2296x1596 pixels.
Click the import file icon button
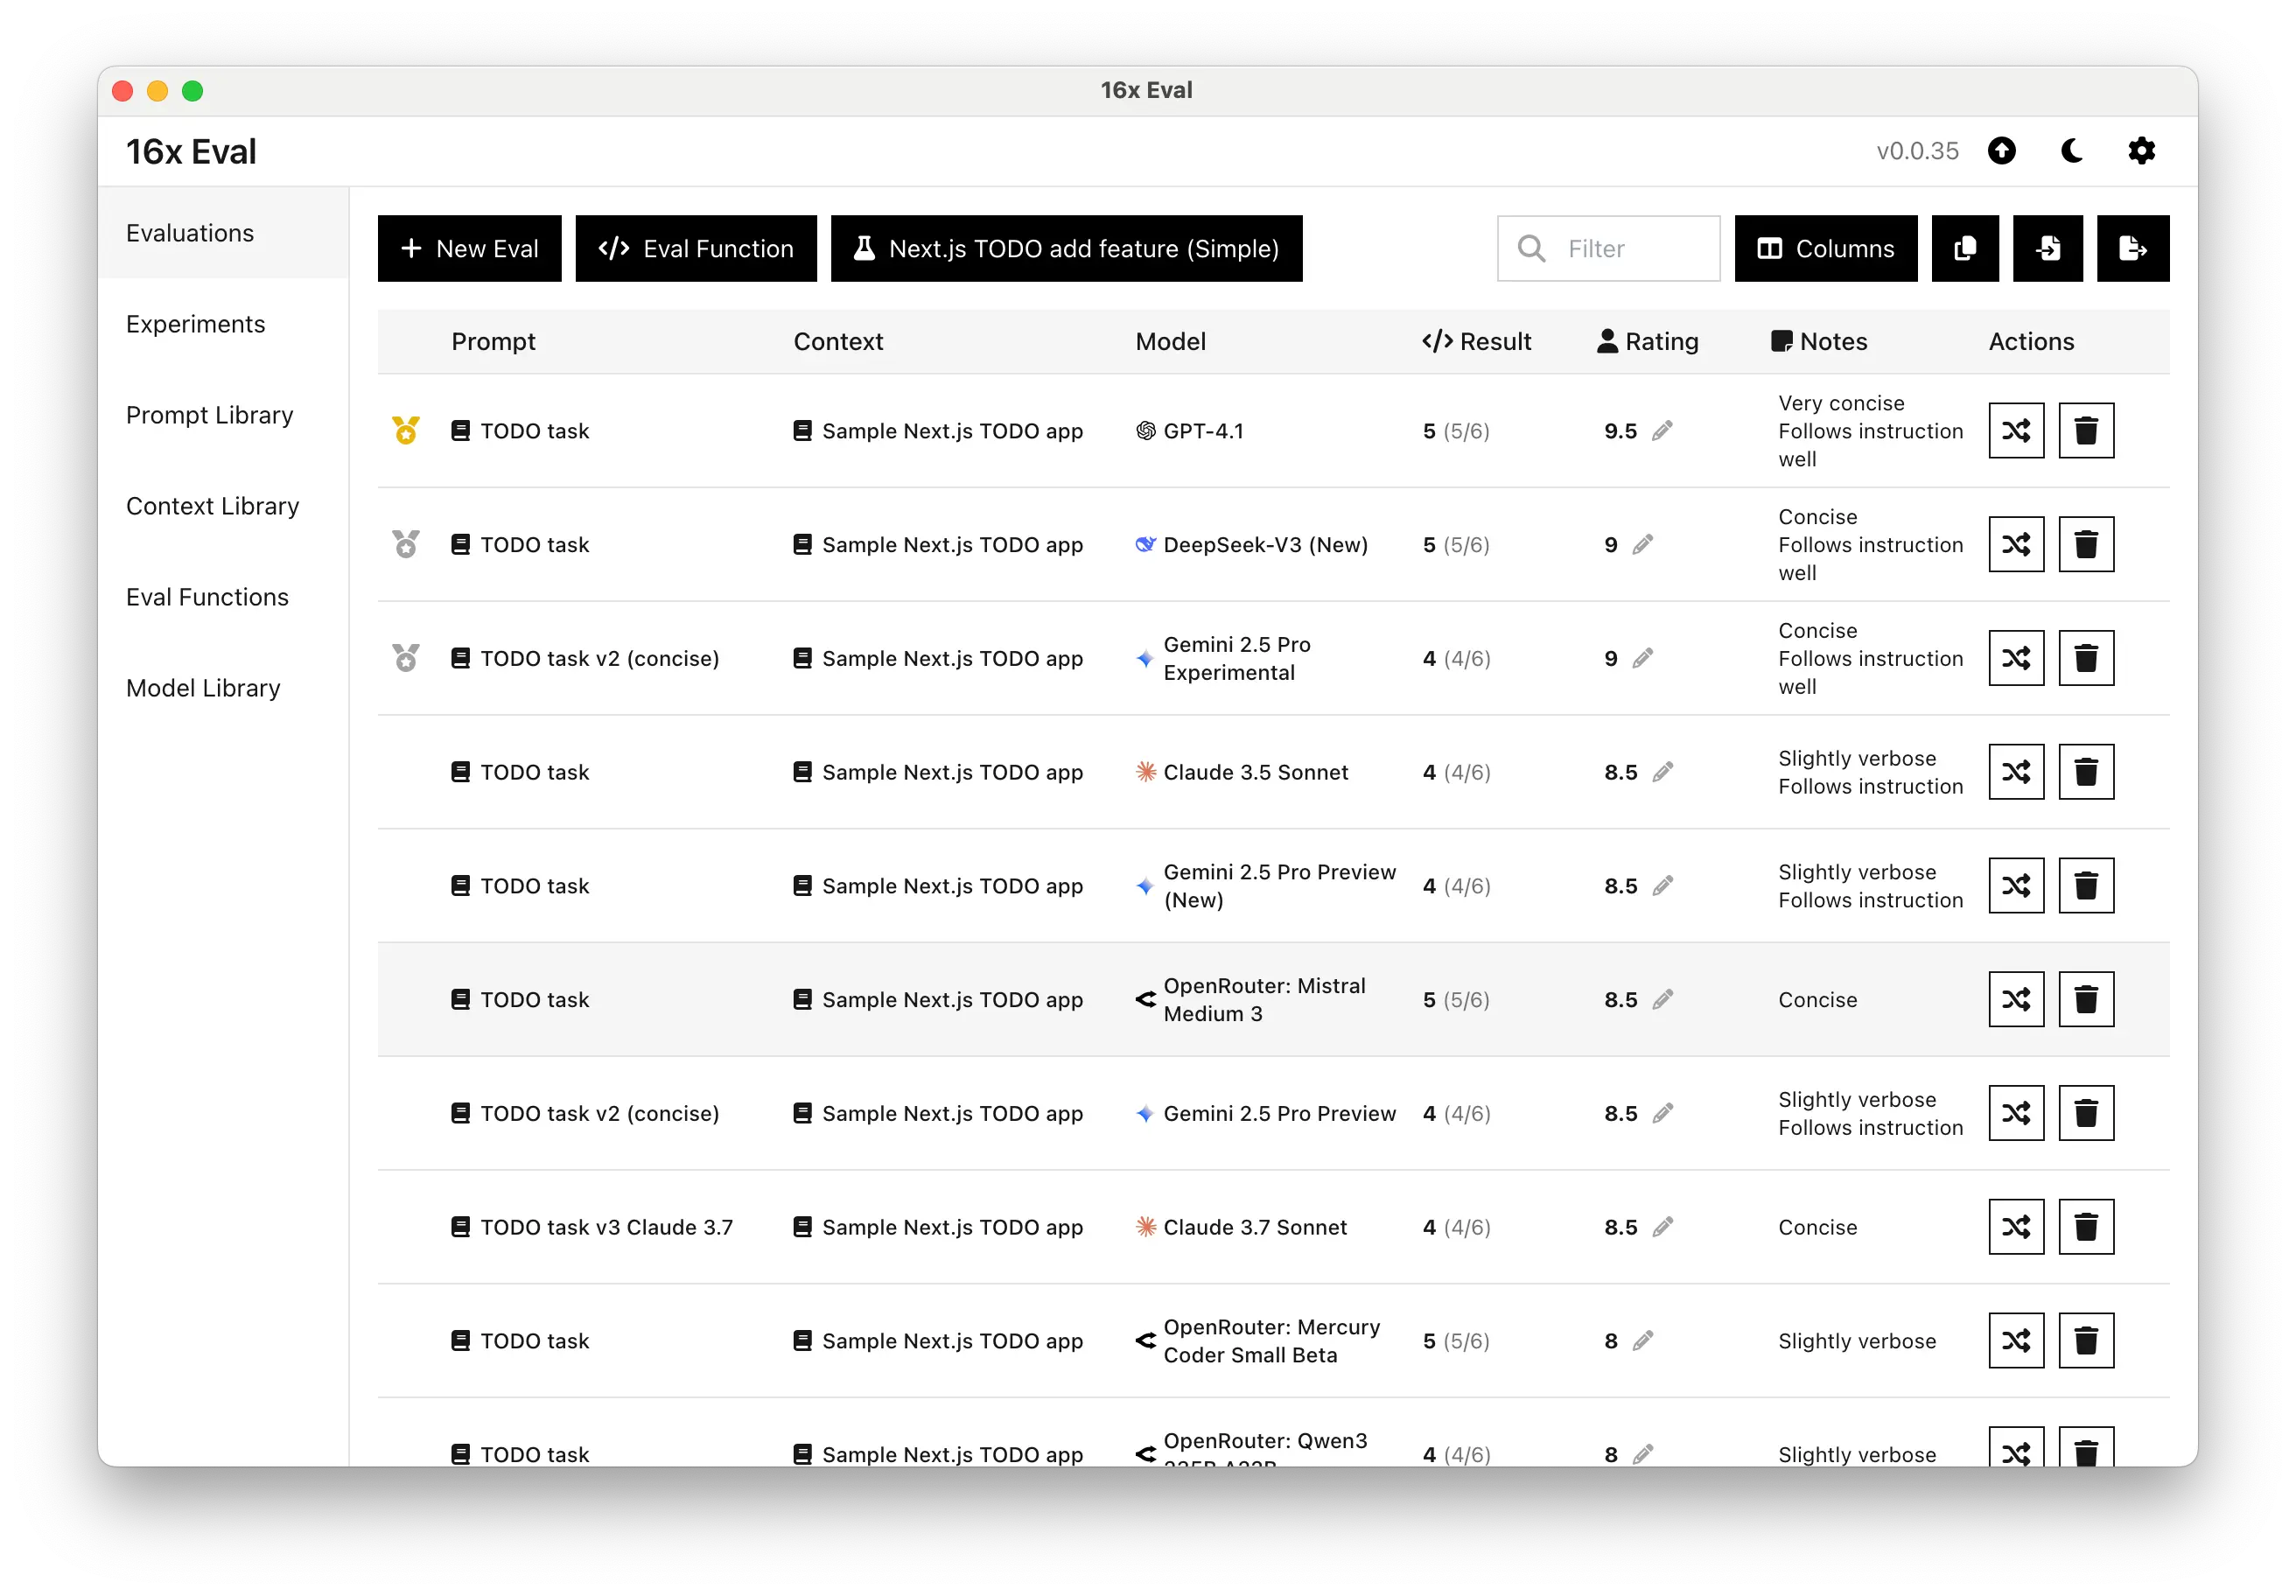click(2047, 248)
